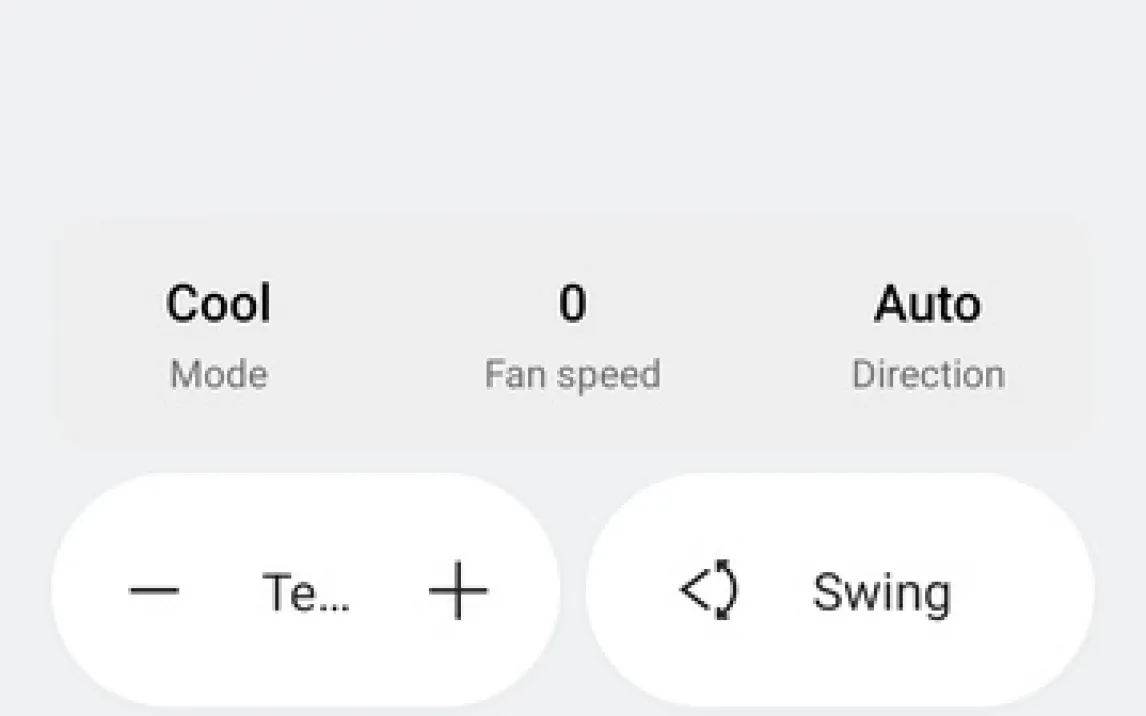The width and height of the screenshot is (1146, 716).
Task: Increase temperature with the plus icon
Action: point(458,591)
